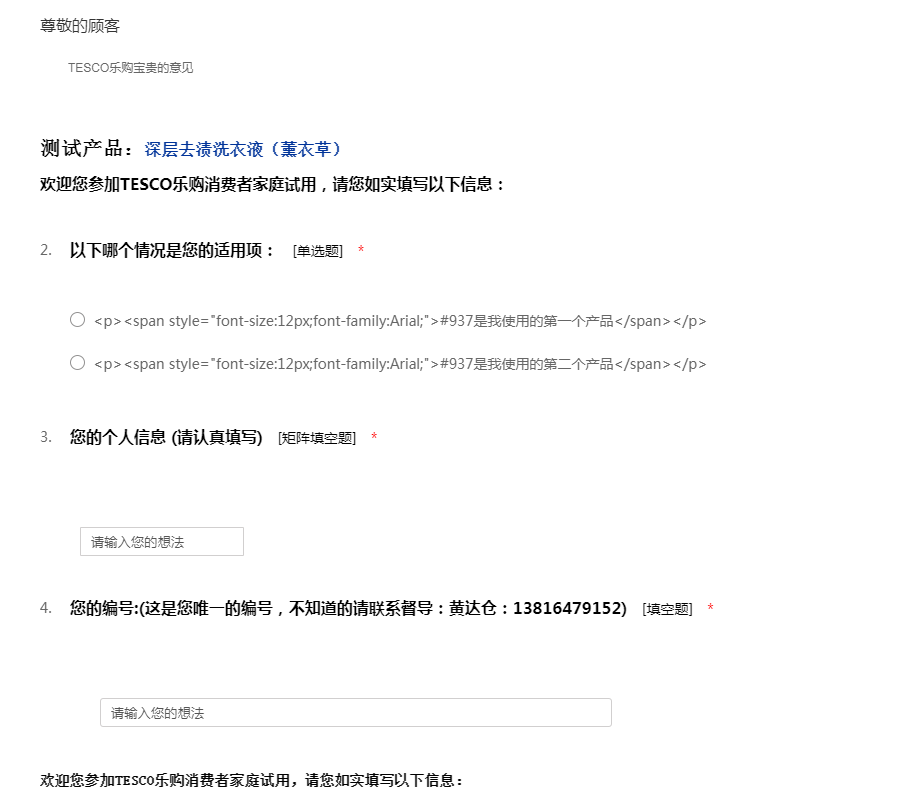The height and width of the screenshot is (800, 900).
Task: Click the welcome heading below the test product line
Action: point(273,184)
